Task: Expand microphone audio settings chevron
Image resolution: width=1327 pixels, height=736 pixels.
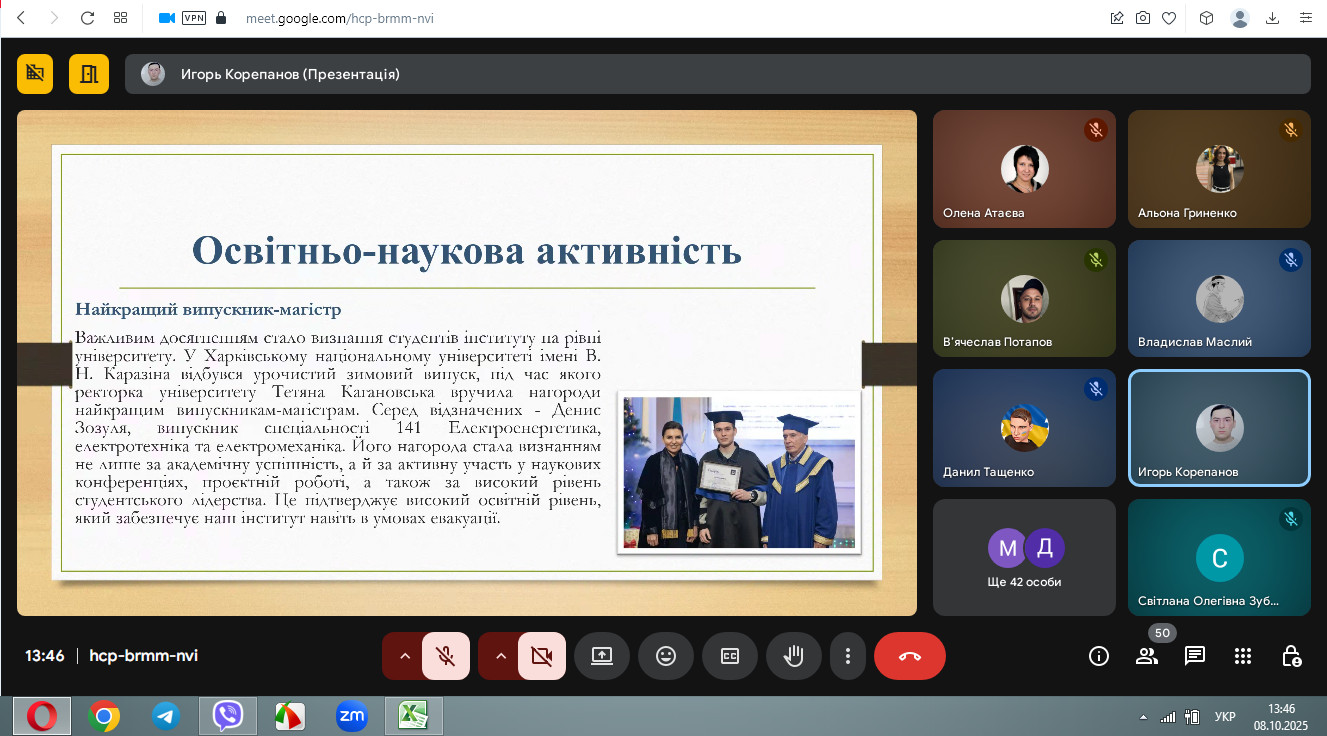Action: point(405,656)
